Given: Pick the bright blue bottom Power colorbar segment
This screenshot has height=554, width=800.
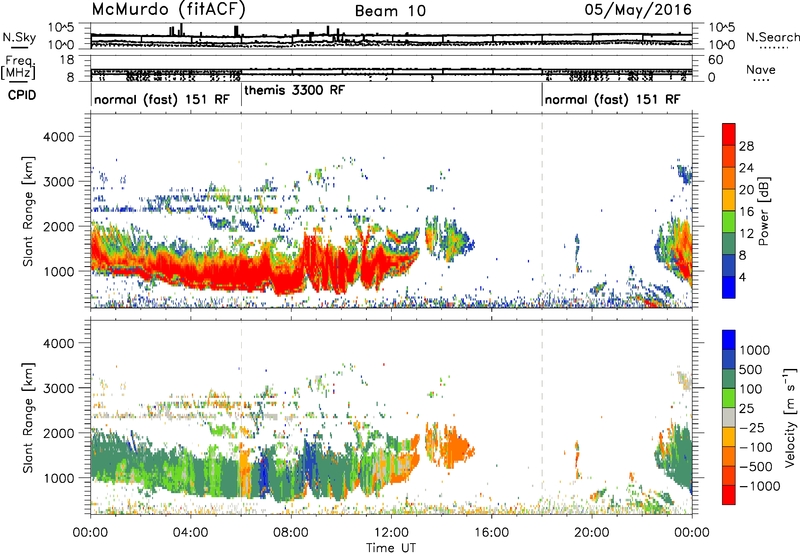Looking at the screenshot, I should pos(729,287).
